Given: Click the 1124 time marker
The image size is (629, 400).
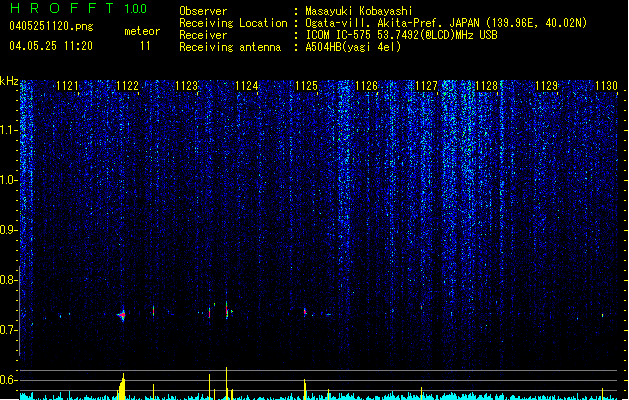Looking at the screenshot, I should coord(247,86).
